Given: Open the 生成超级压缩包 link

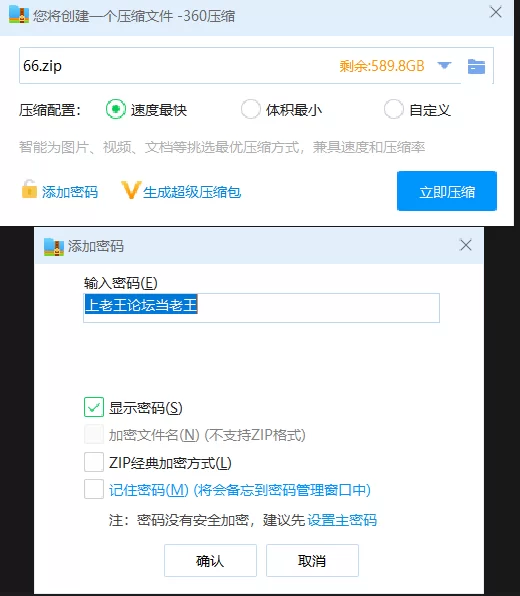Looking at the screenshot, I should tap(192, 192).
